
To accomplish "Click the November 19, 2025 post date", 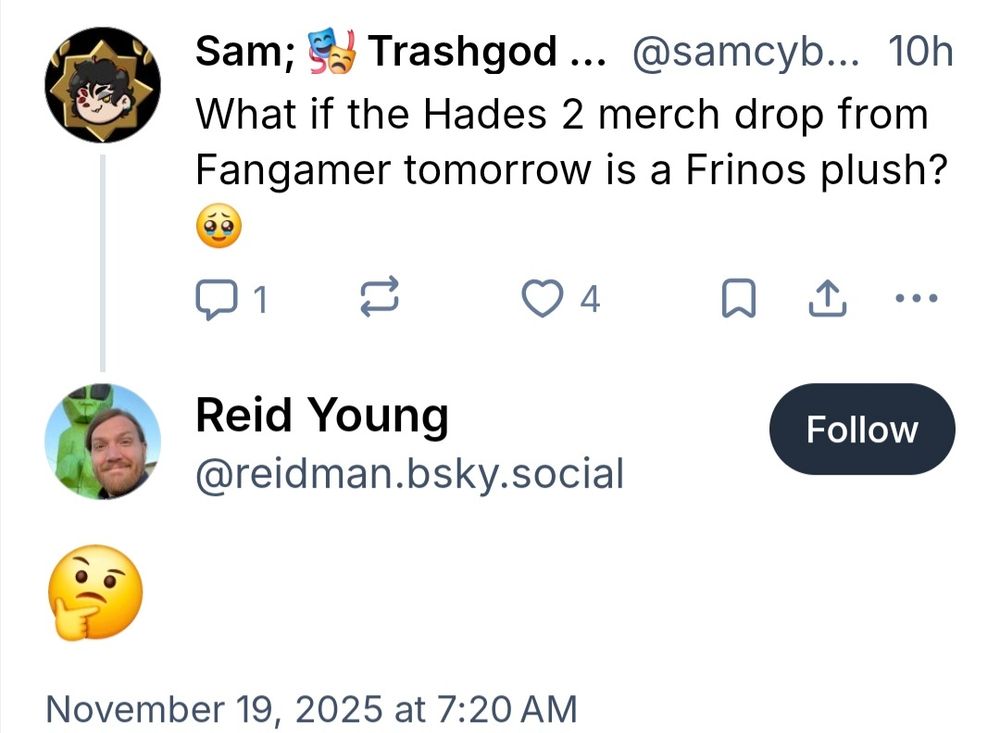I will 312,709.
